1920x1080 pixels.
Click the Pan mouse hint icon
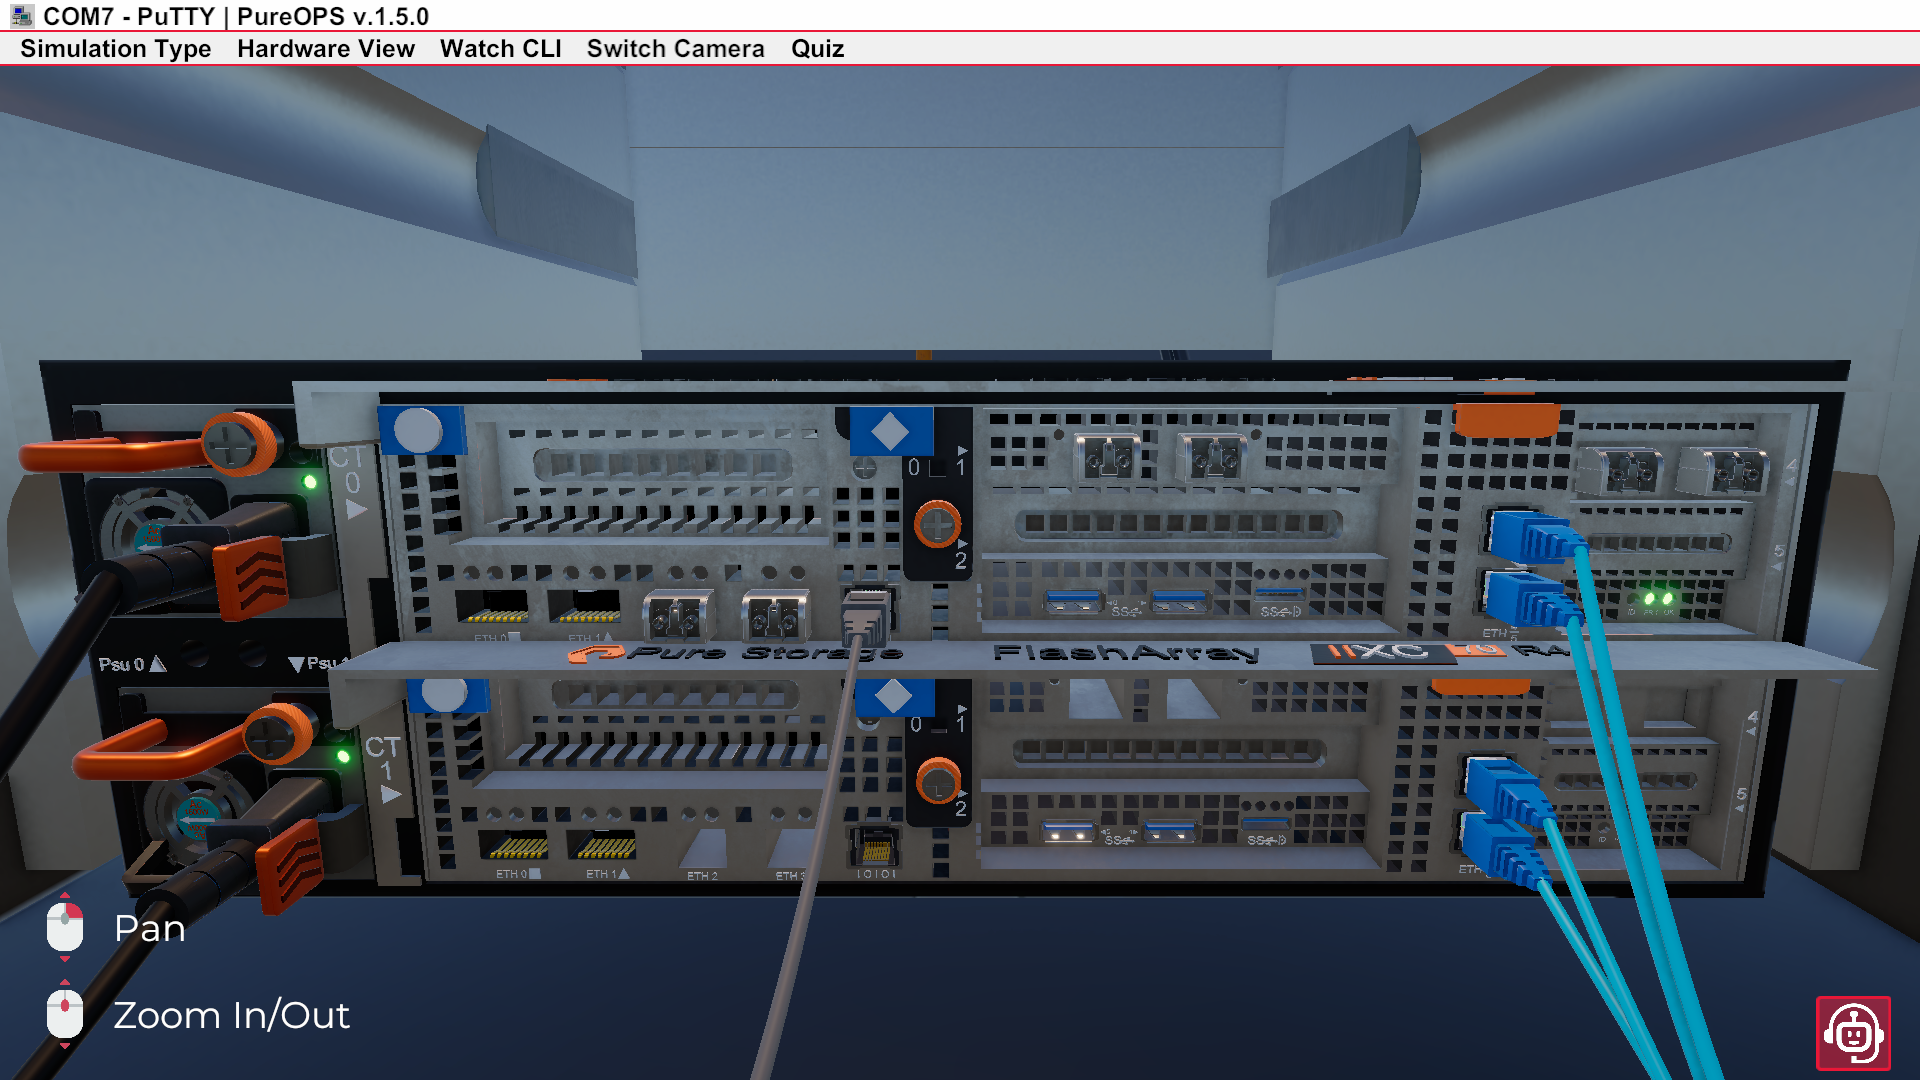click(x=65, y=927)
